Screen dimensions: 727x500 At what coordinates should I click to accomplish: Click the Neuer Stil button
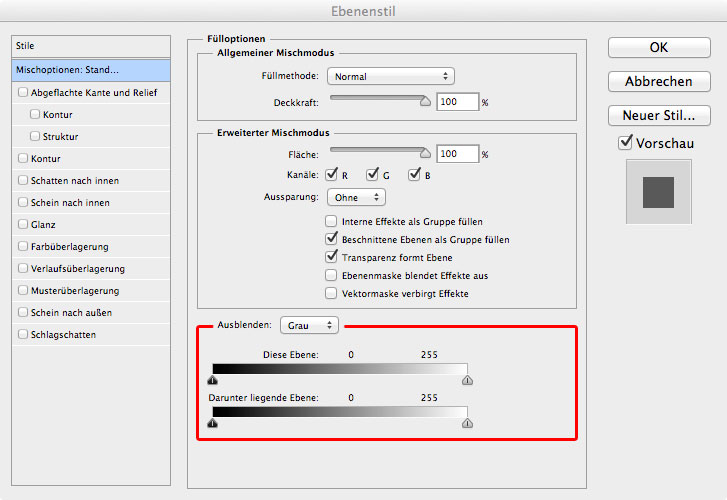(658, 115)
